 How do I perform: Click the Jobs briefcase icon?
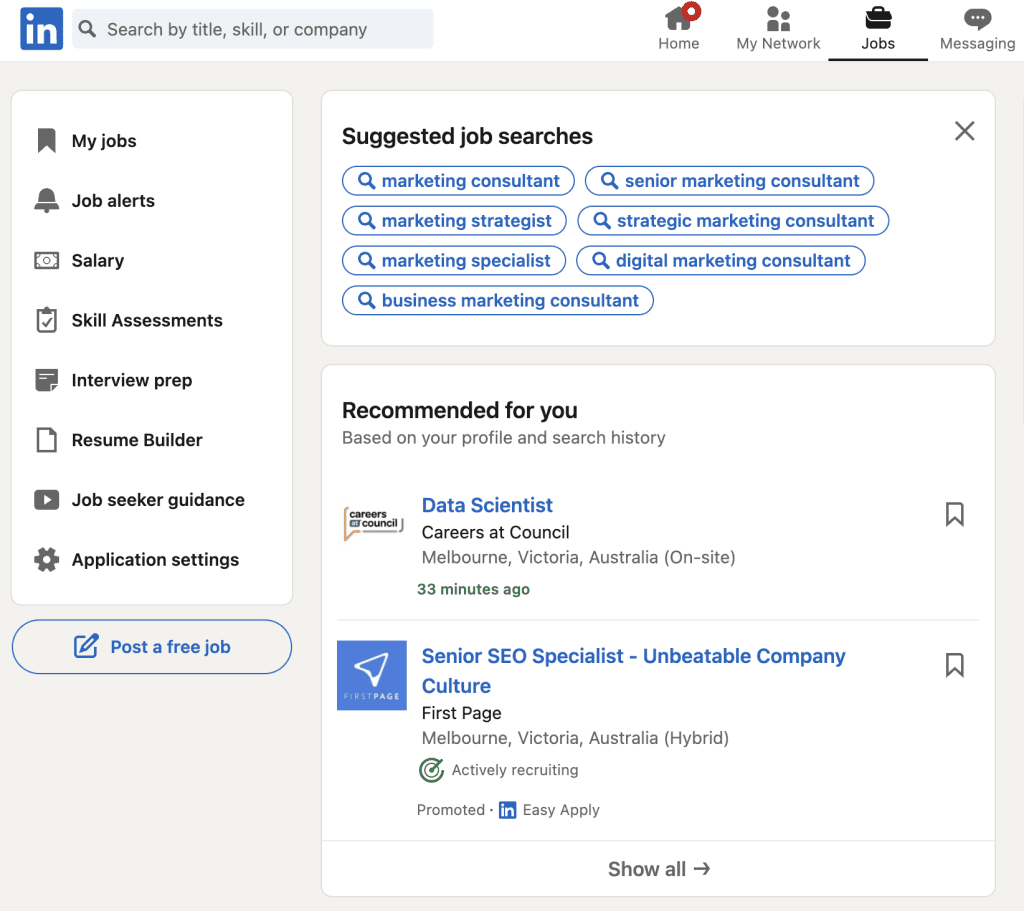[878, 18]
